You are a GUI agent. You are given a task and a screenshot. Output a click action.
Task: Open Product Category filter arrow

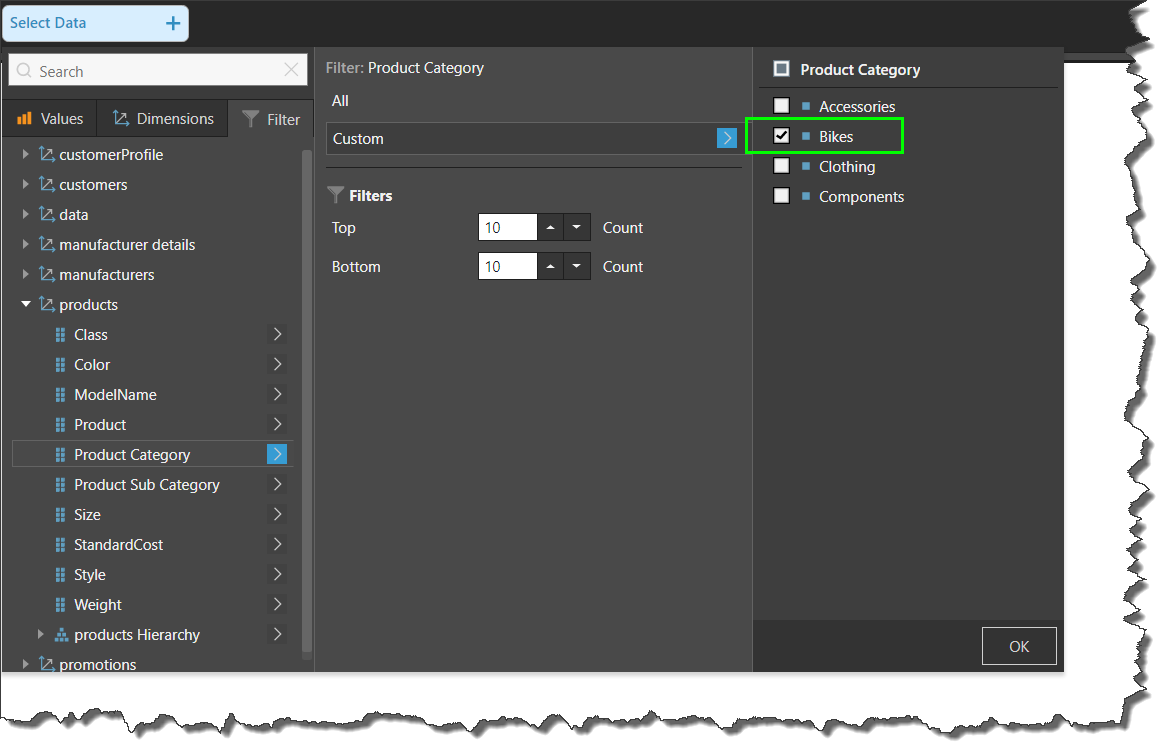tap(277, 454)
